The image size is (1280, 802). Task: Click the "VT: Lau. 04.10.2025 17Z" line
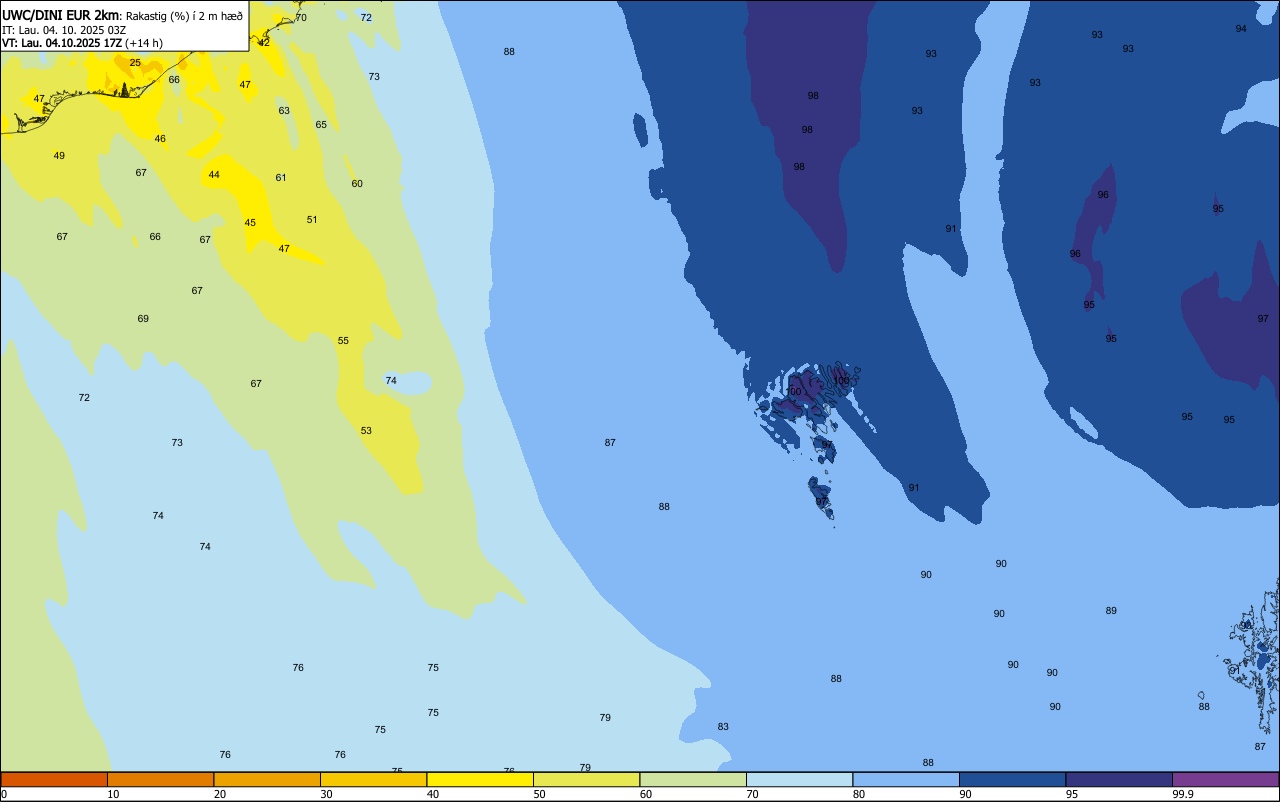point(62,43)
